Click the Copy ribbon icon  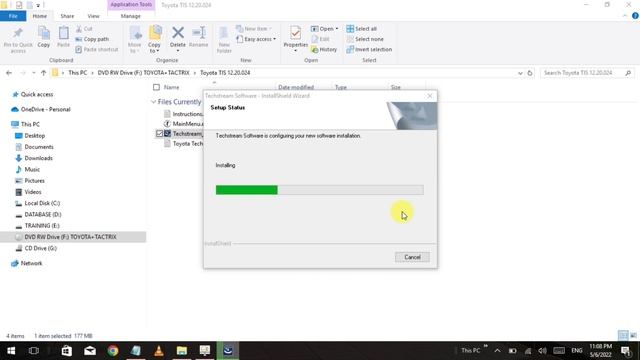[x=44, y=37]
